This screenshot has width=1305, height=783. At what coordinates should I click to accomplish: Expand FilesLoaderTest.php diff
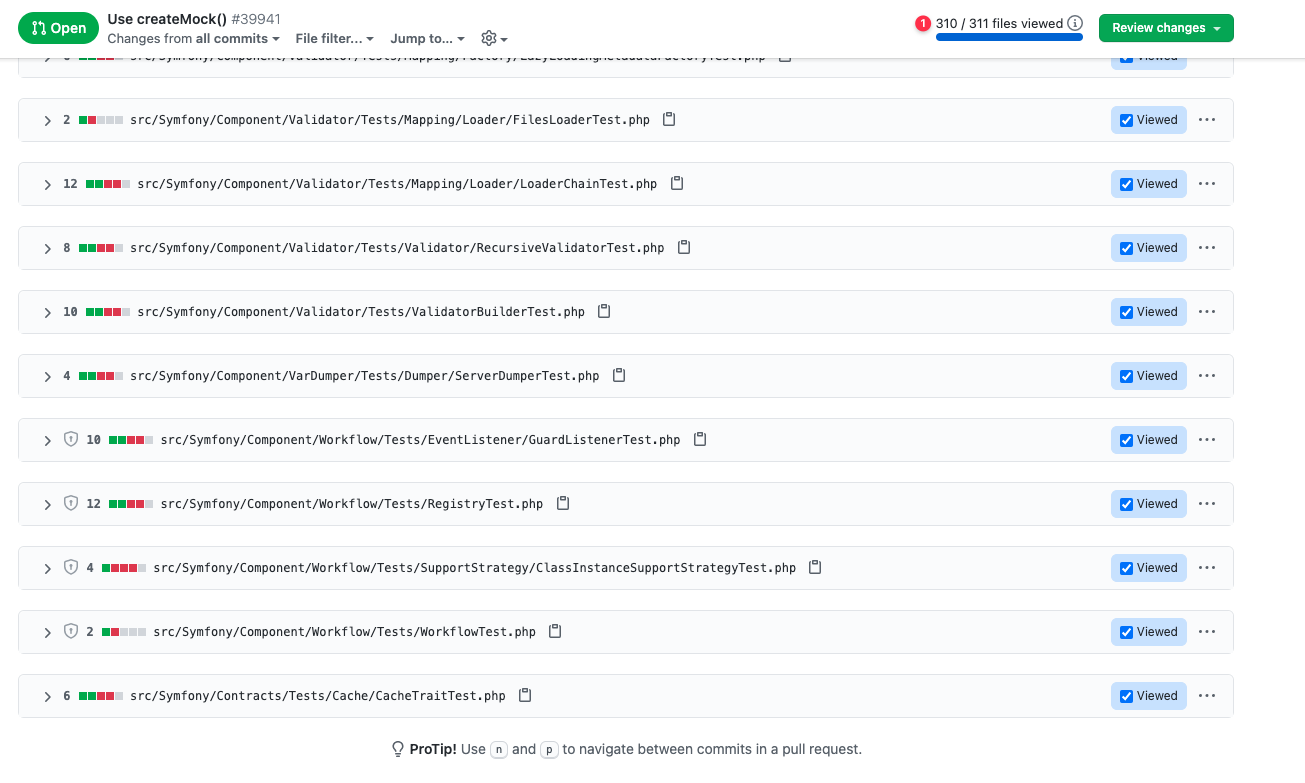click(x=47, y=120)
